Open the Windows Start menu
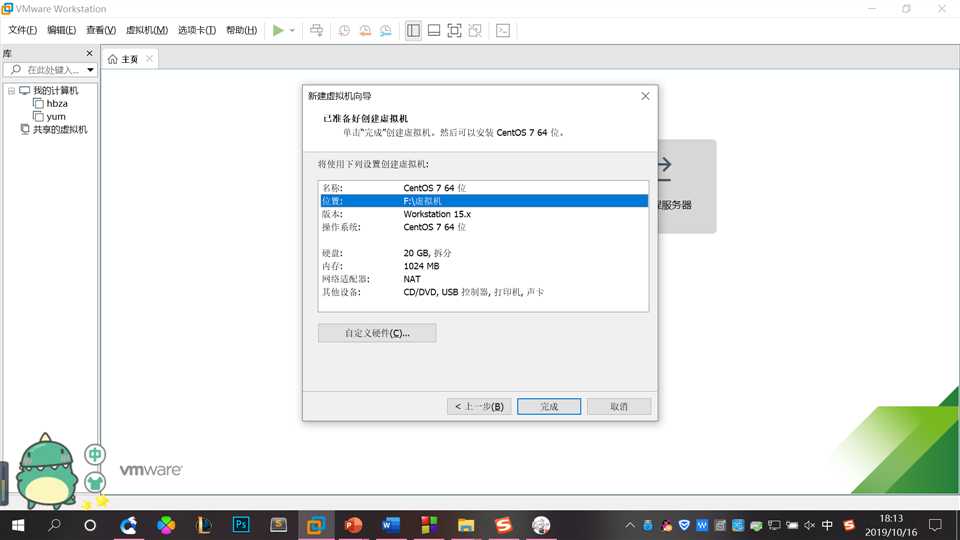Image resolution: width=960 pixels, height=540 pixels. coord(18,525)
